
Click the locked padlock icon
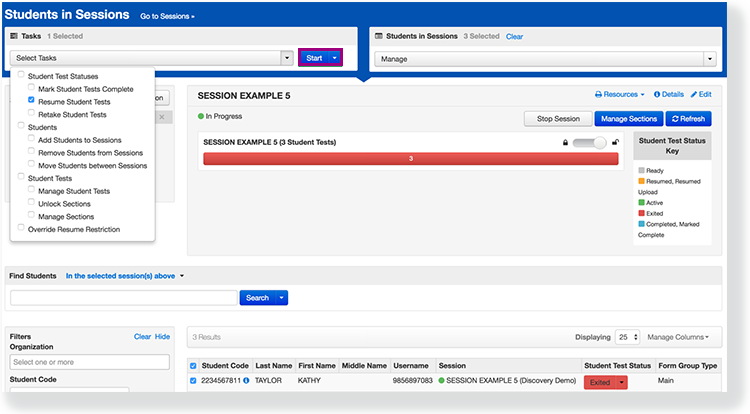[x=566, y=143]
